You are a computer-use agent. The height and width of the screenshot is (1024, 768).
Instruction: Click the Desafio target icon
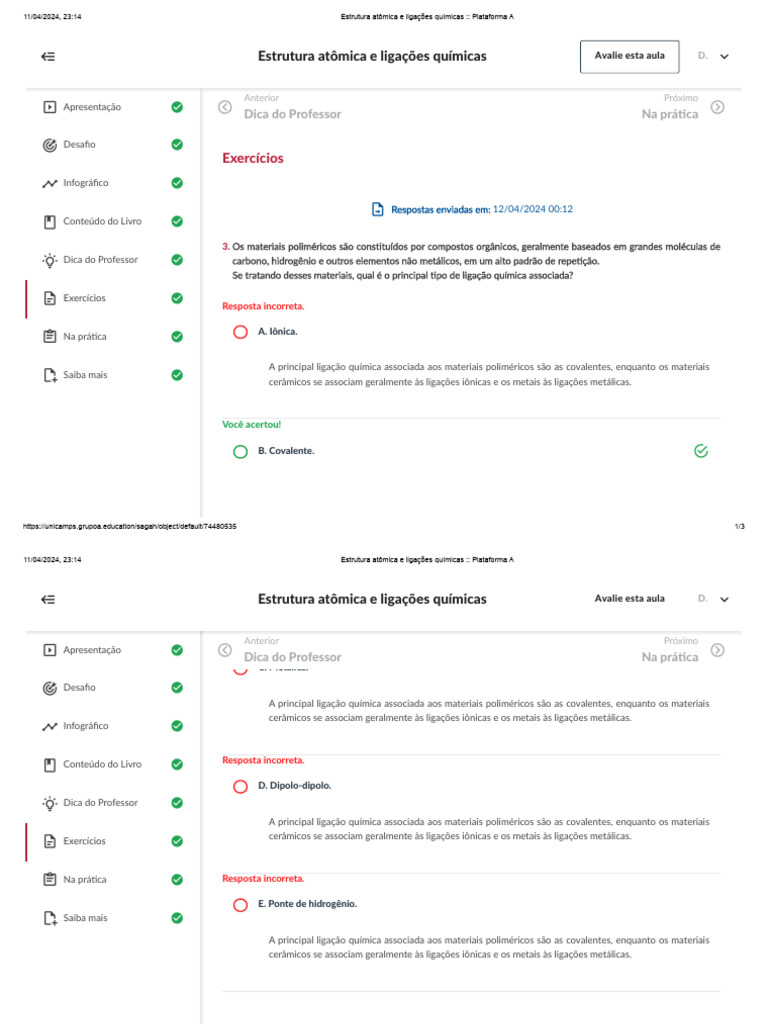50,145
